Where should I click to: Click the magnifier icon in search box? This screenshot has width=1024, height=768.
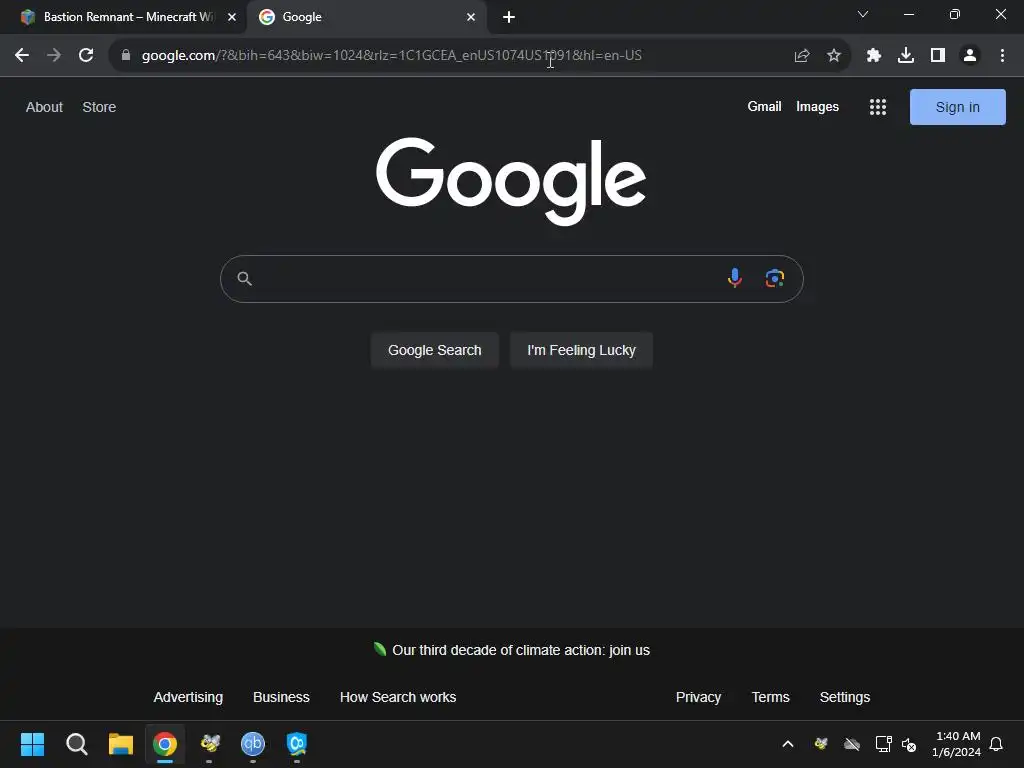click(244, 279)
